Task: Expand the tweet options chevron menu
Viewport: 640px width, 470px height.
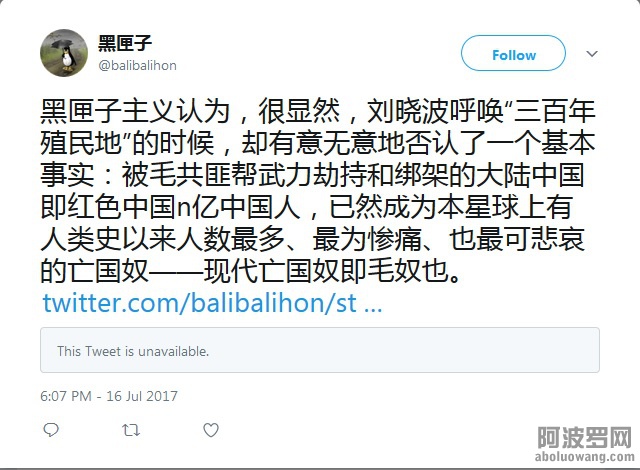Action: [x=592, y=53]
